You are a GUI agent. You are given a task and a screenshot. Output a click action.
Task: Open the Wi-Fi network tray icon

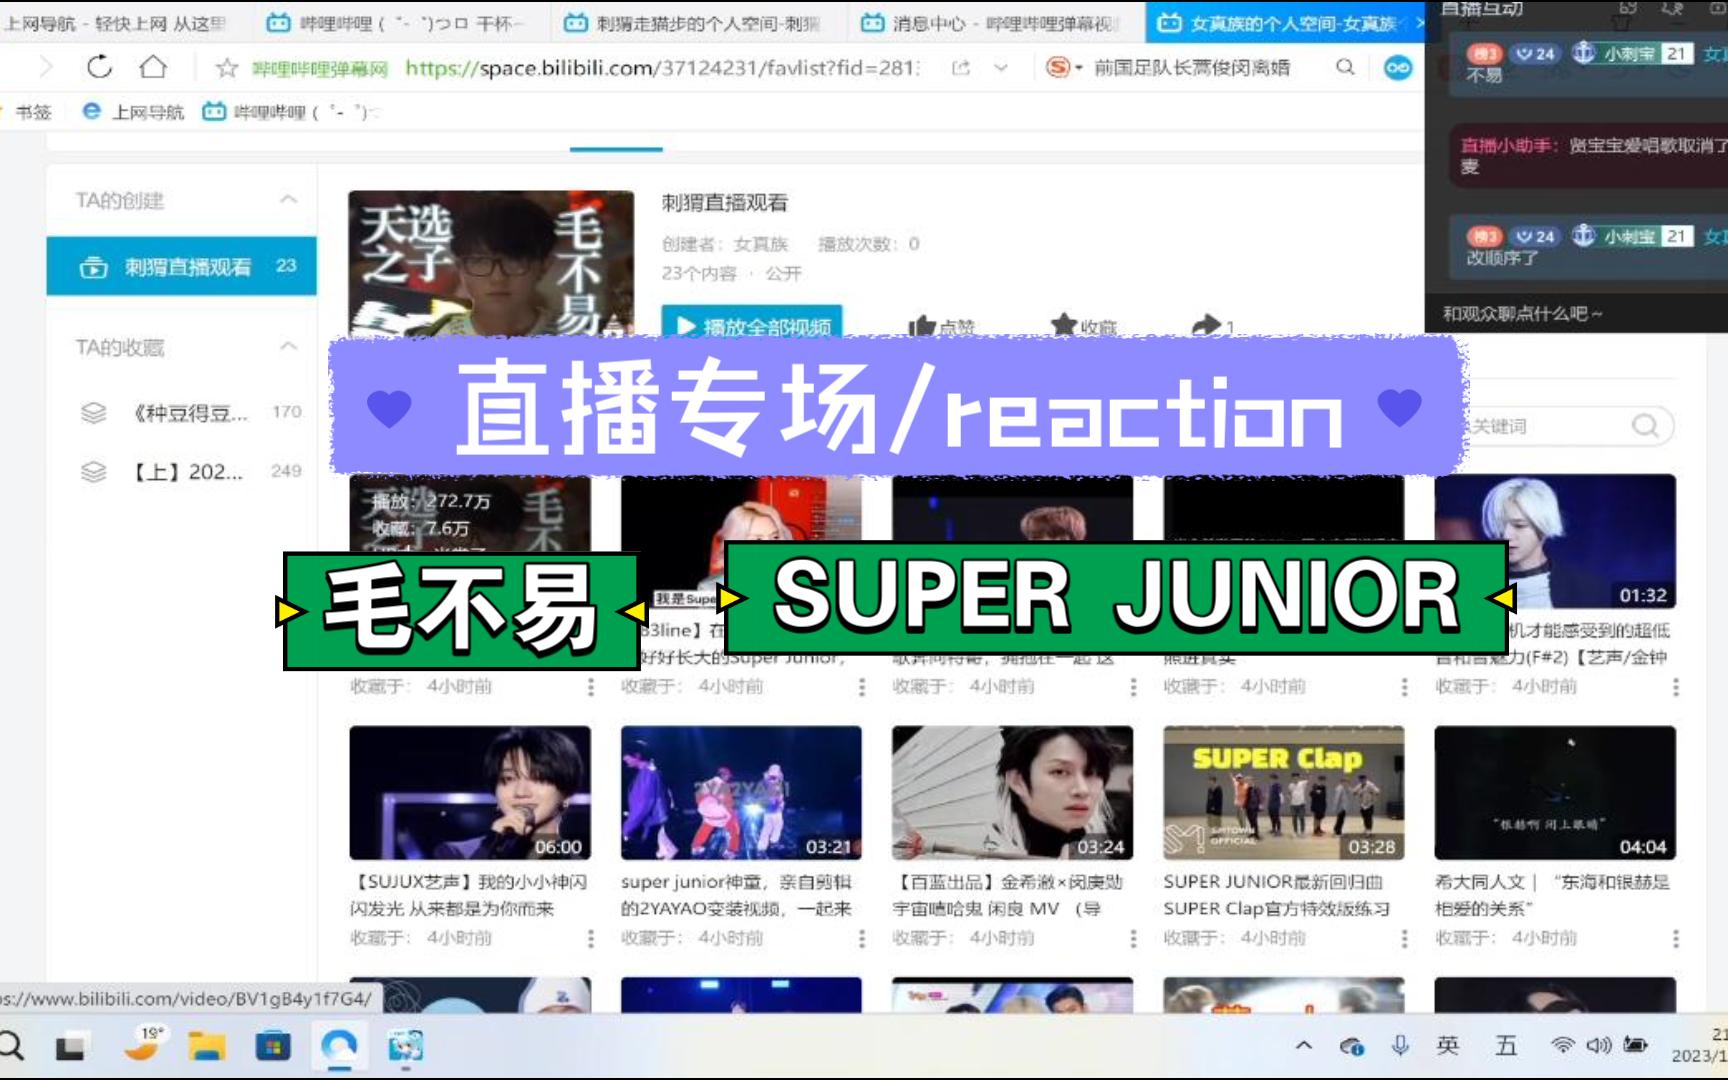point(1562,1046)
